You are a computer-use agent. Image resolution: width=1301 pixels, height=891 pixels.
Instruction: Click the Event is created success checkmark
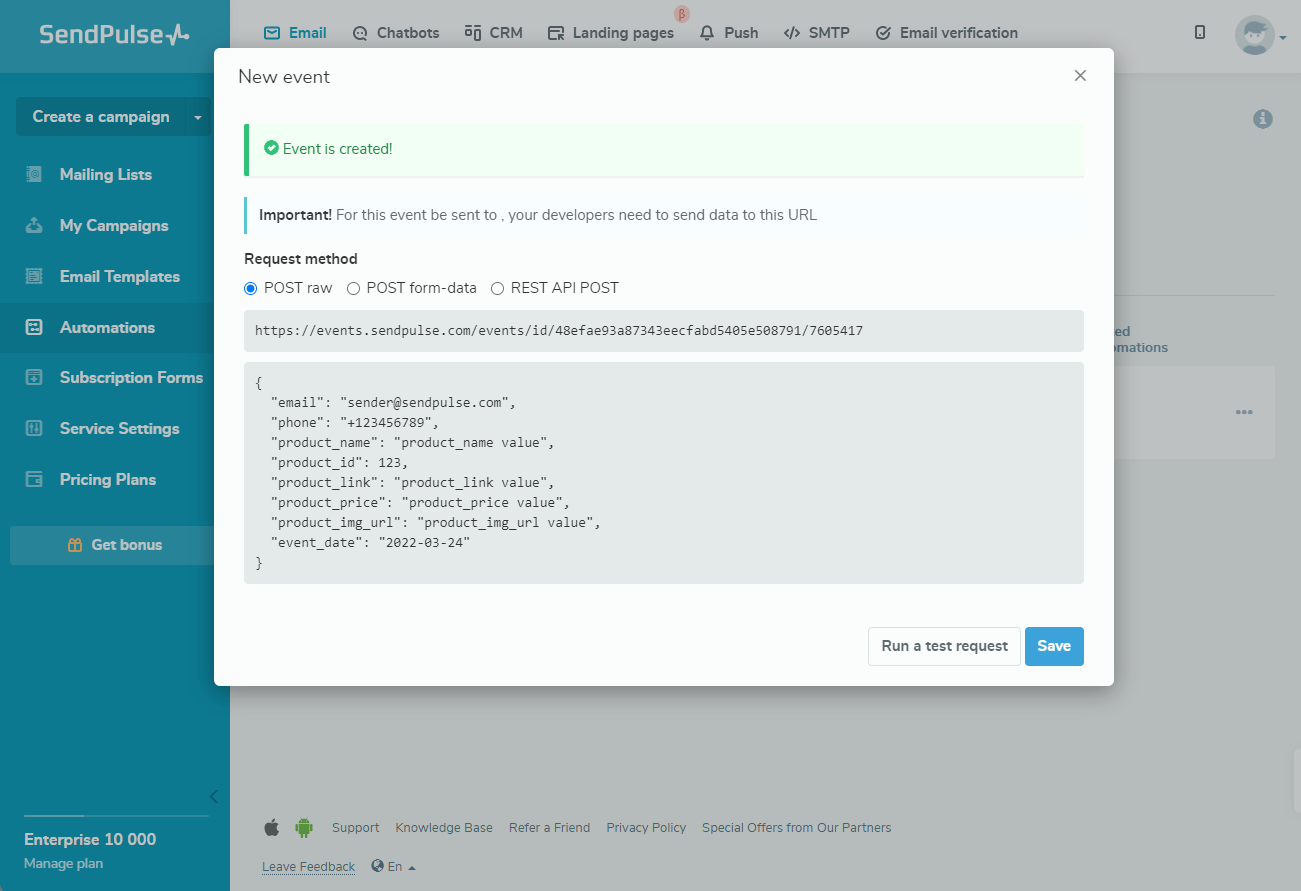[271, 148]
